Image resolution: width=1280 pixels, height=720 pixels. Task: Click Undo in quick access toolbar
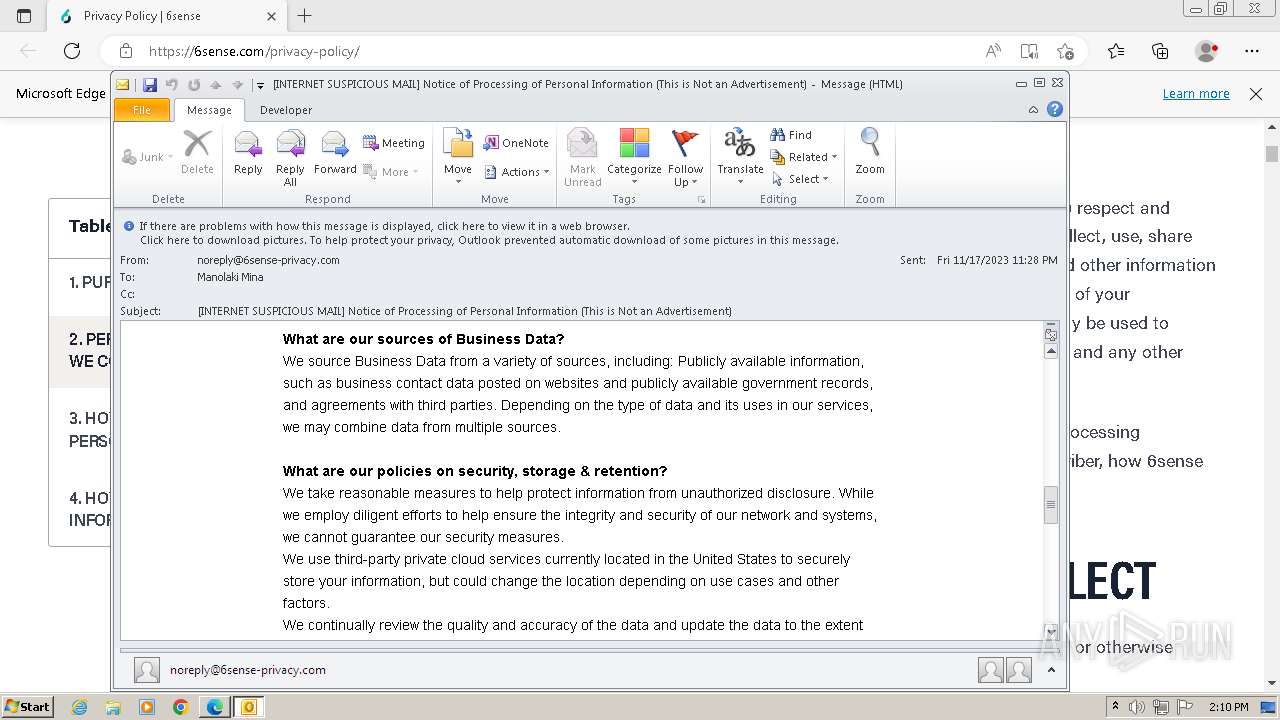172,85
